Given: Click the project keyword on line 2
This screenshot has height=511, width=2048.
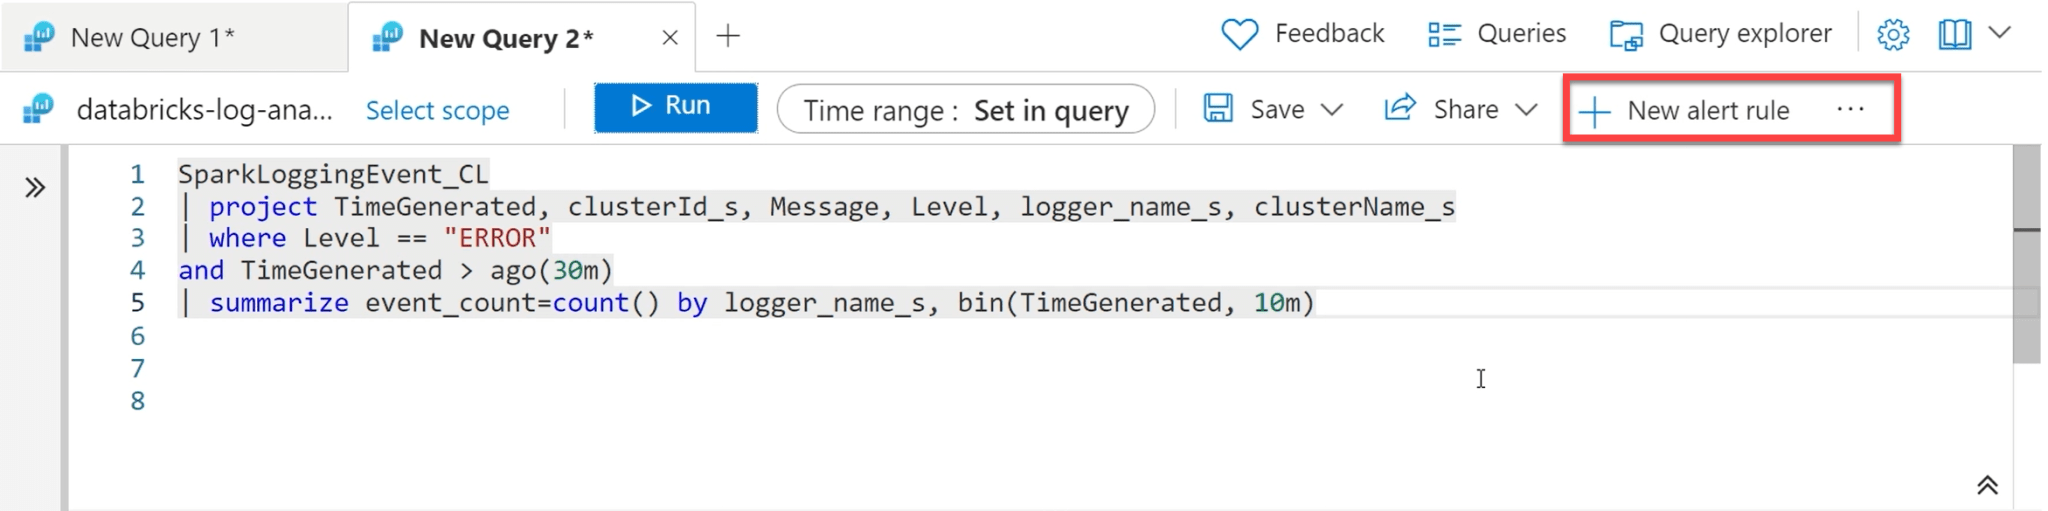Looking at the screenshot, I should click(x=263, y=207).
